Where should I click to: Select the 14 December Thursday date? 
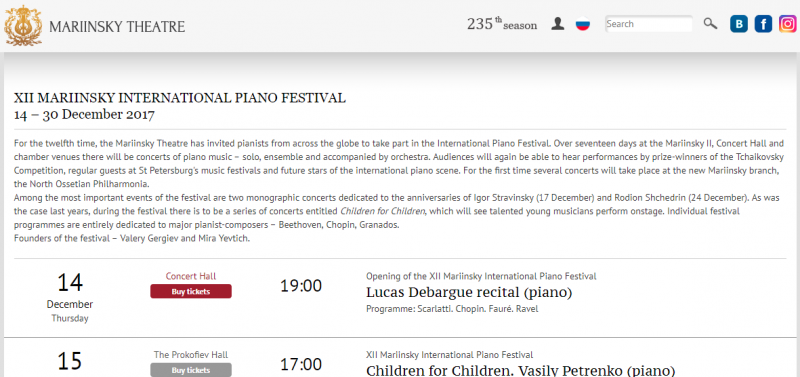(70, 297)
